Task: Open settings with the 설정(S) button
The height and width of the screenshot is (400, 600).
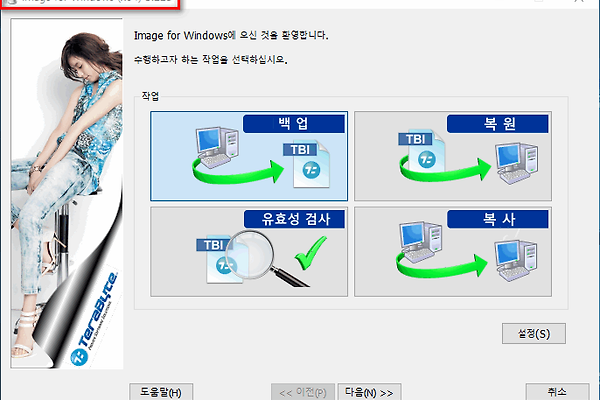Action: tap(534, 333)
